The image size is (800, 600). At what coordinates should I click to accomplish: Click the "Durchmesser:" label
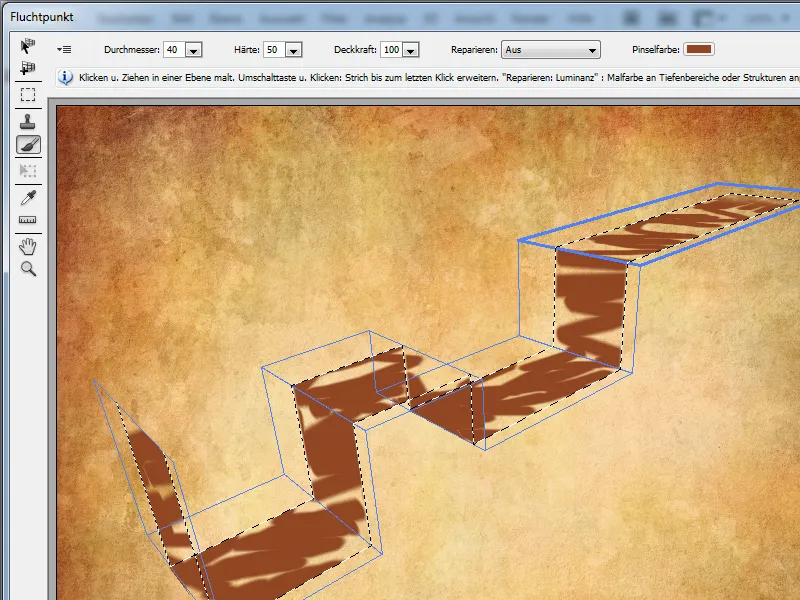[132, 49]
